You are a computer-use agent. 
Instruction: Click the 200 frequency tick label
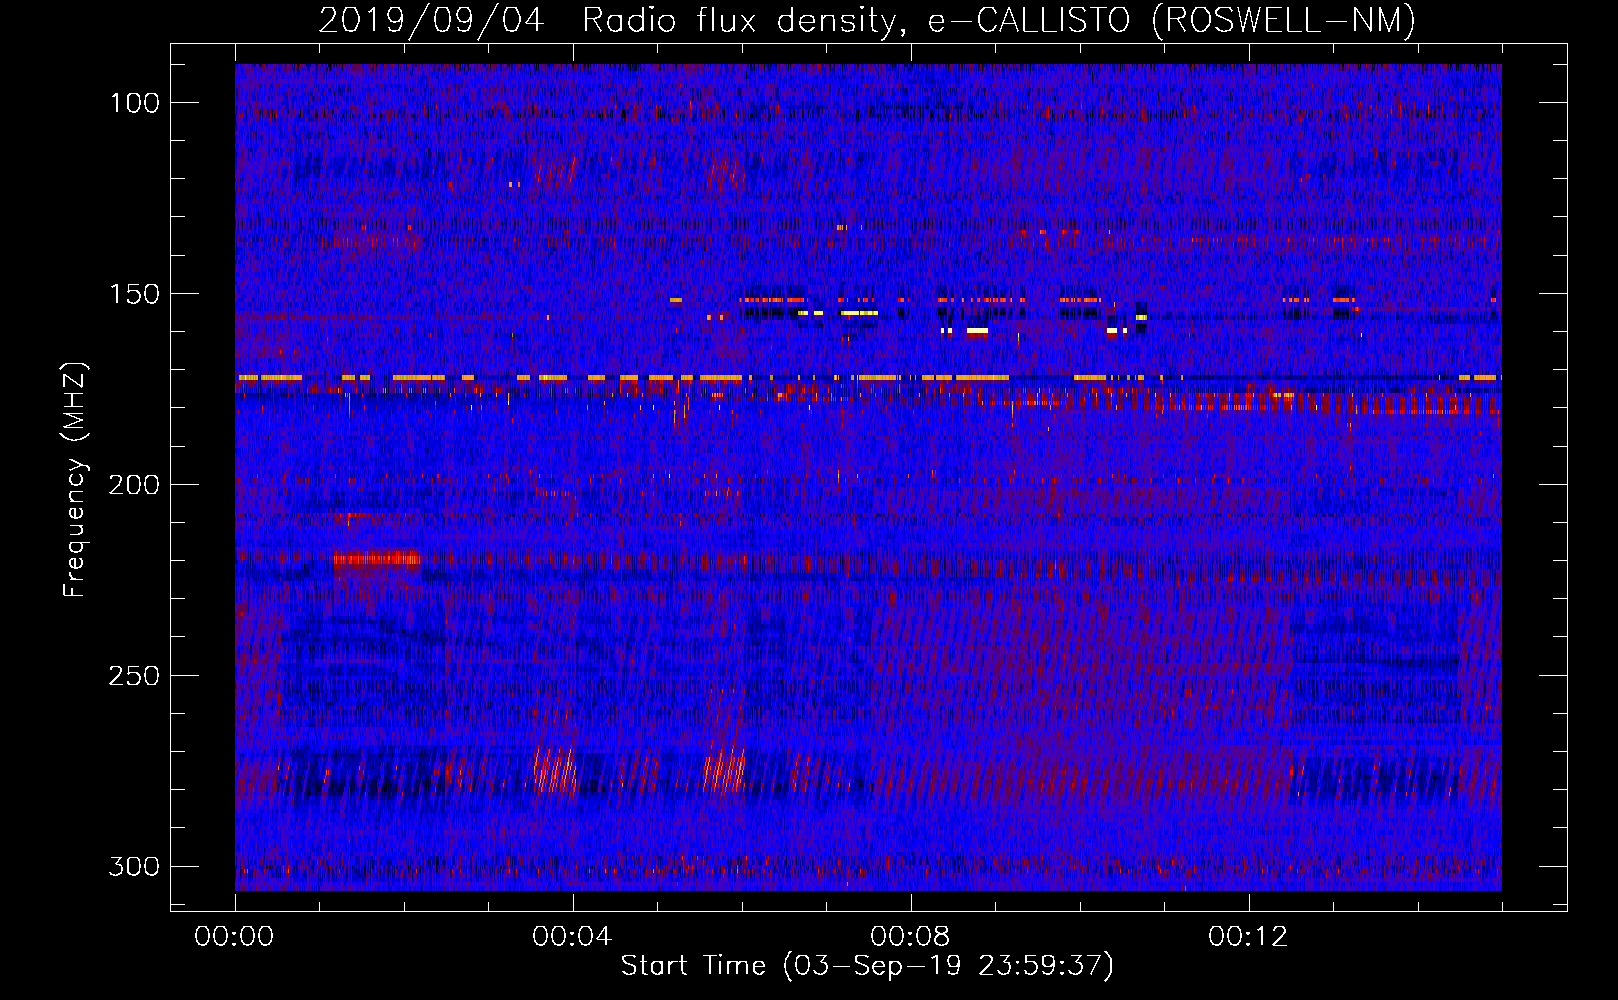tap(134, 485)
